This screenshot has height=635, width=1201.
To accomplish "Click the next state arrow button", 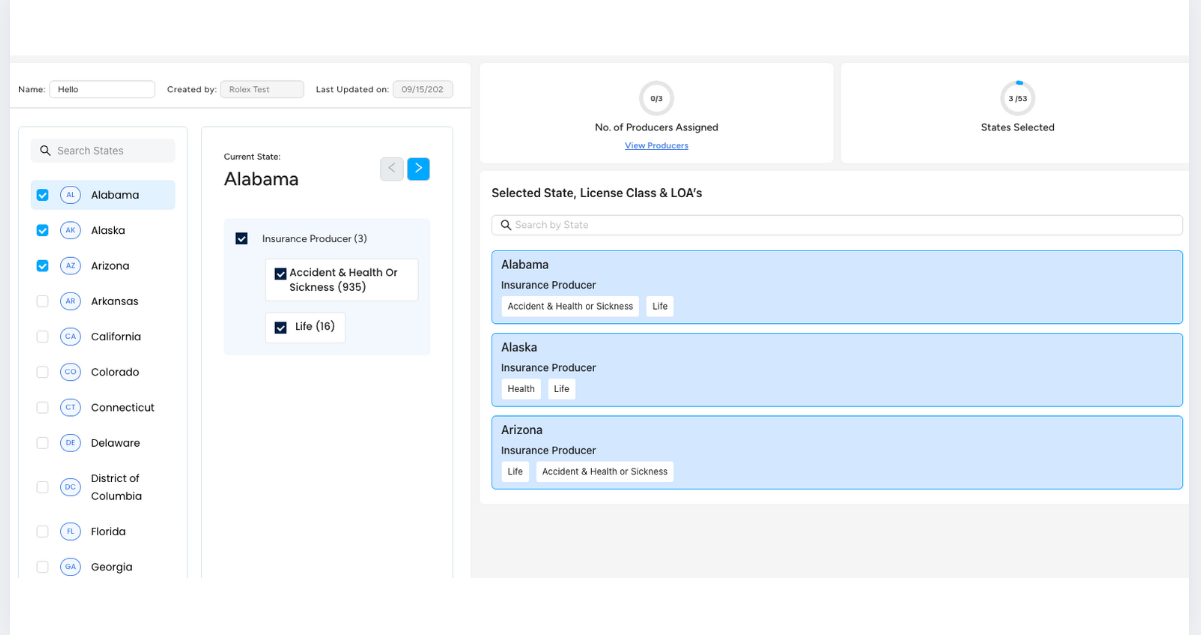I will [418, 168].
